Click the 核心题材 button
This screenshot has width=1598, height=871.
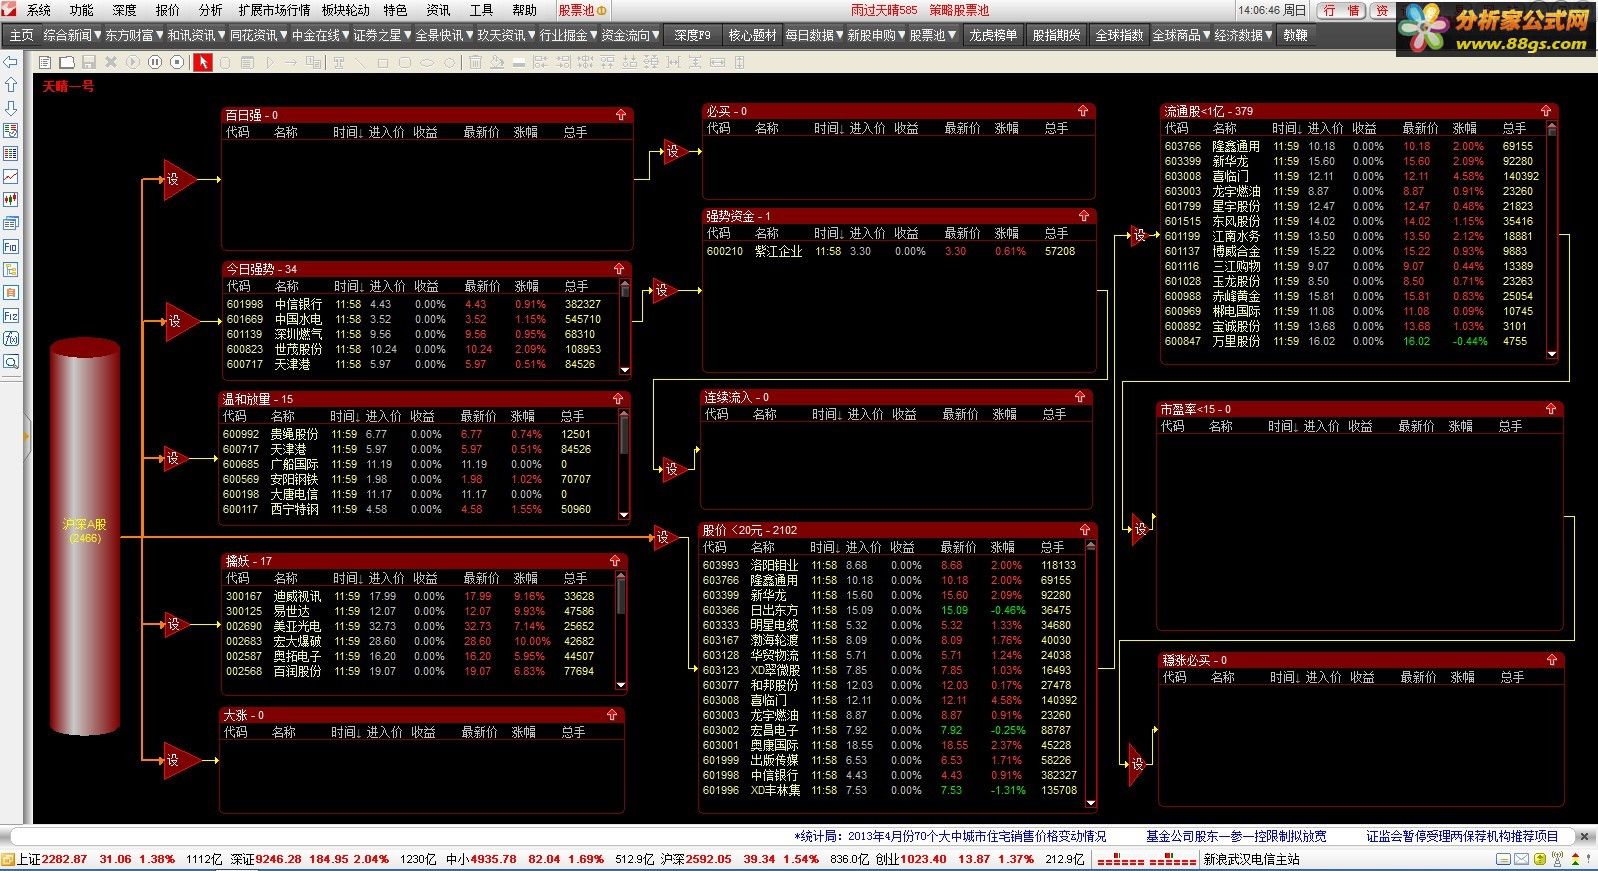pyautogui.click(x=752, y=35)
